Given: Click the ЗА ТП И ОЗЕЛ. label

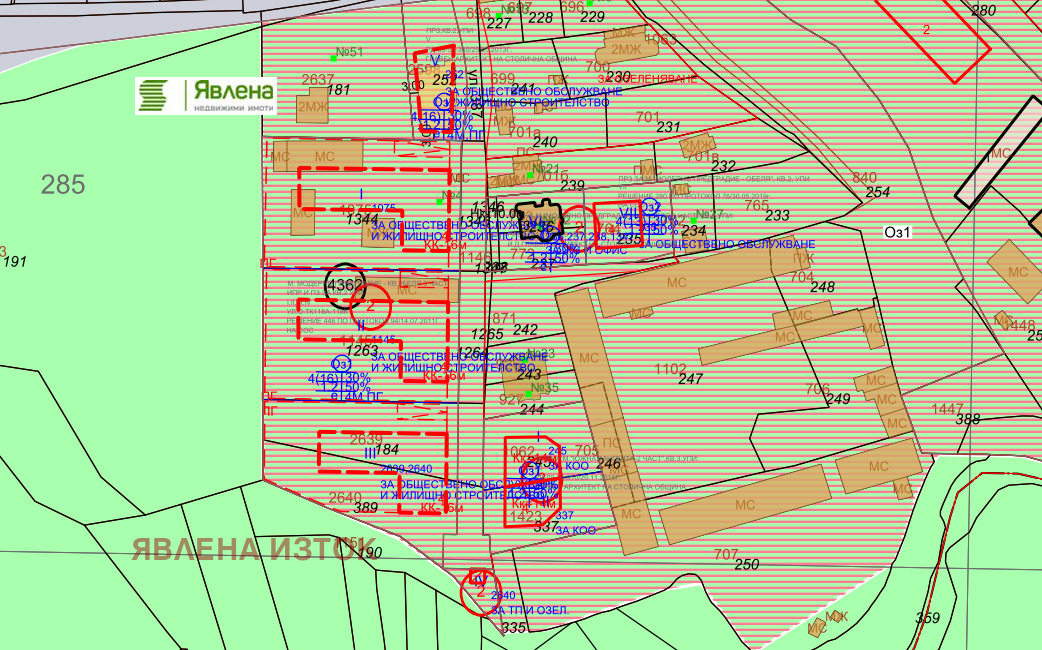Looking at the screenshot, I should tap(529, 610).
